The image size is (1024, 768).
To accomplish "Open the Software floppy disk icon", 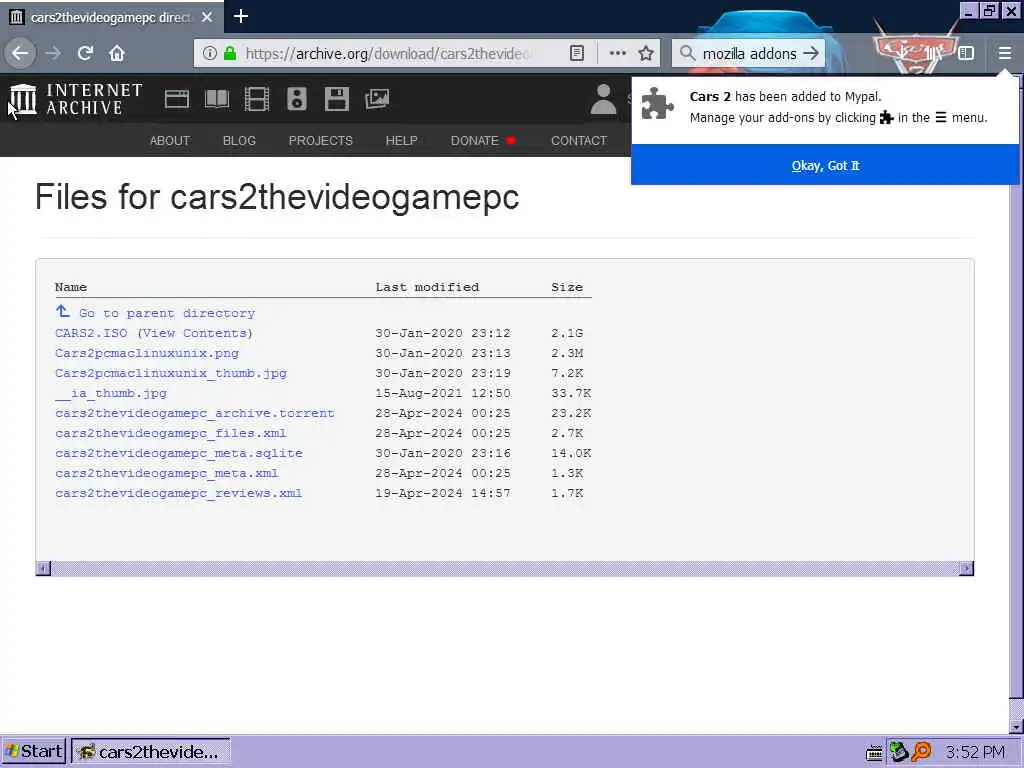I will 337,99.
